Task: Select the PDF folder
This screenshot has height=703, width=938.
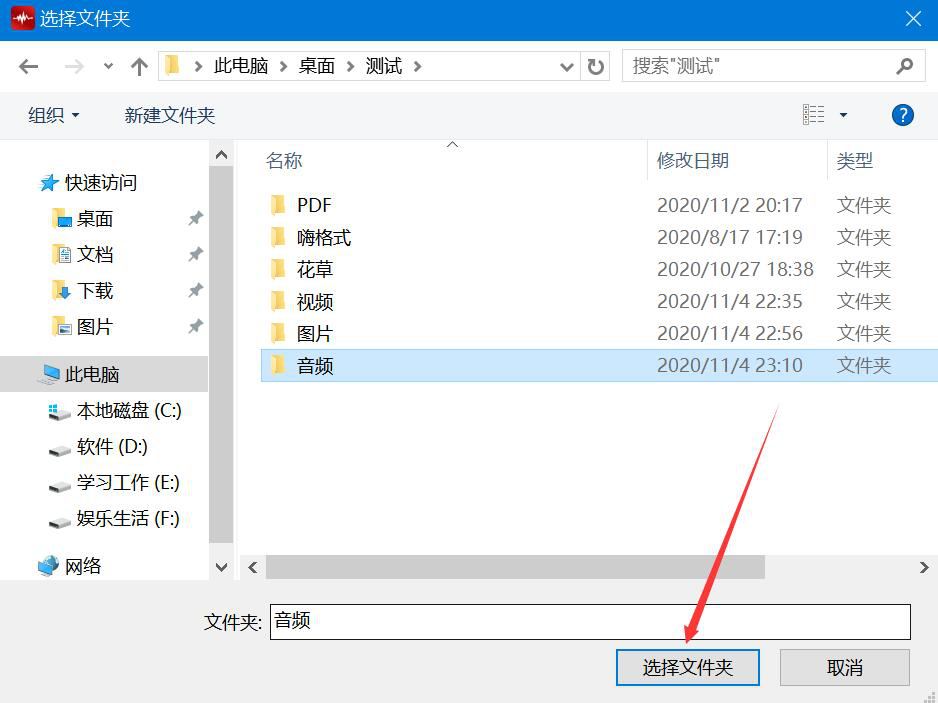Action: tap(314, 205)
